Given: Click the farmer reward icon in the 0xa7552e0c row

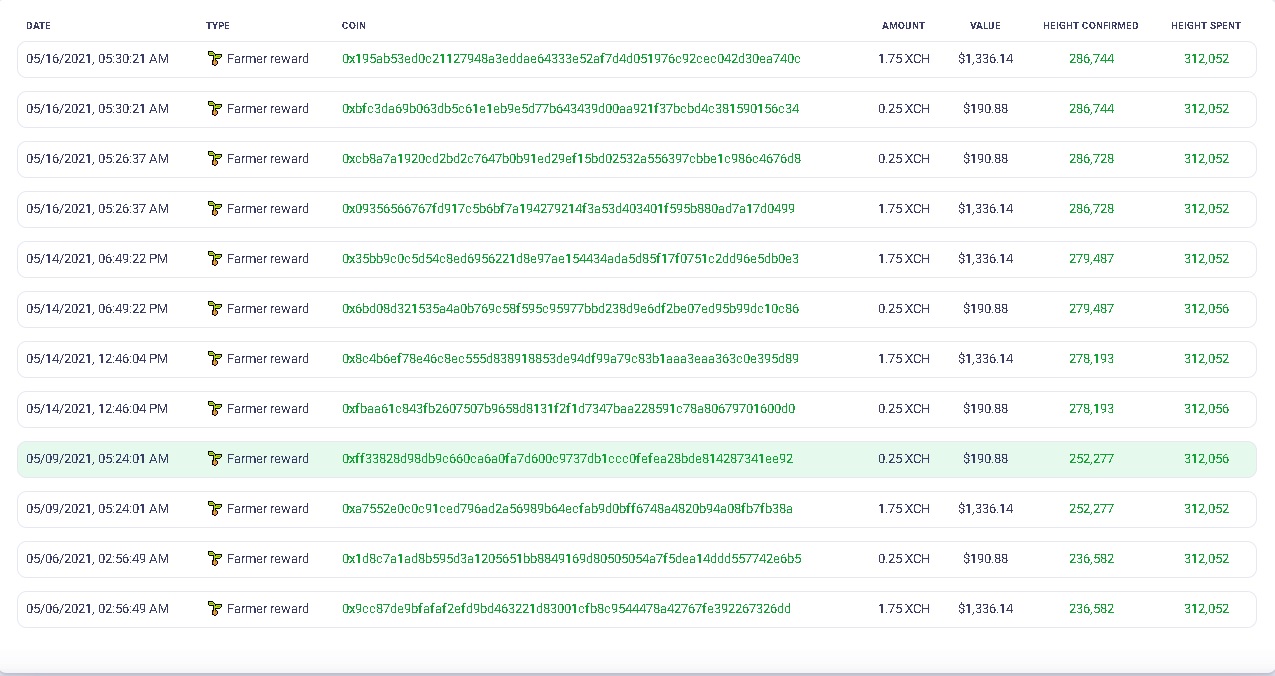Looking at the screenshot, I should 214,509.
